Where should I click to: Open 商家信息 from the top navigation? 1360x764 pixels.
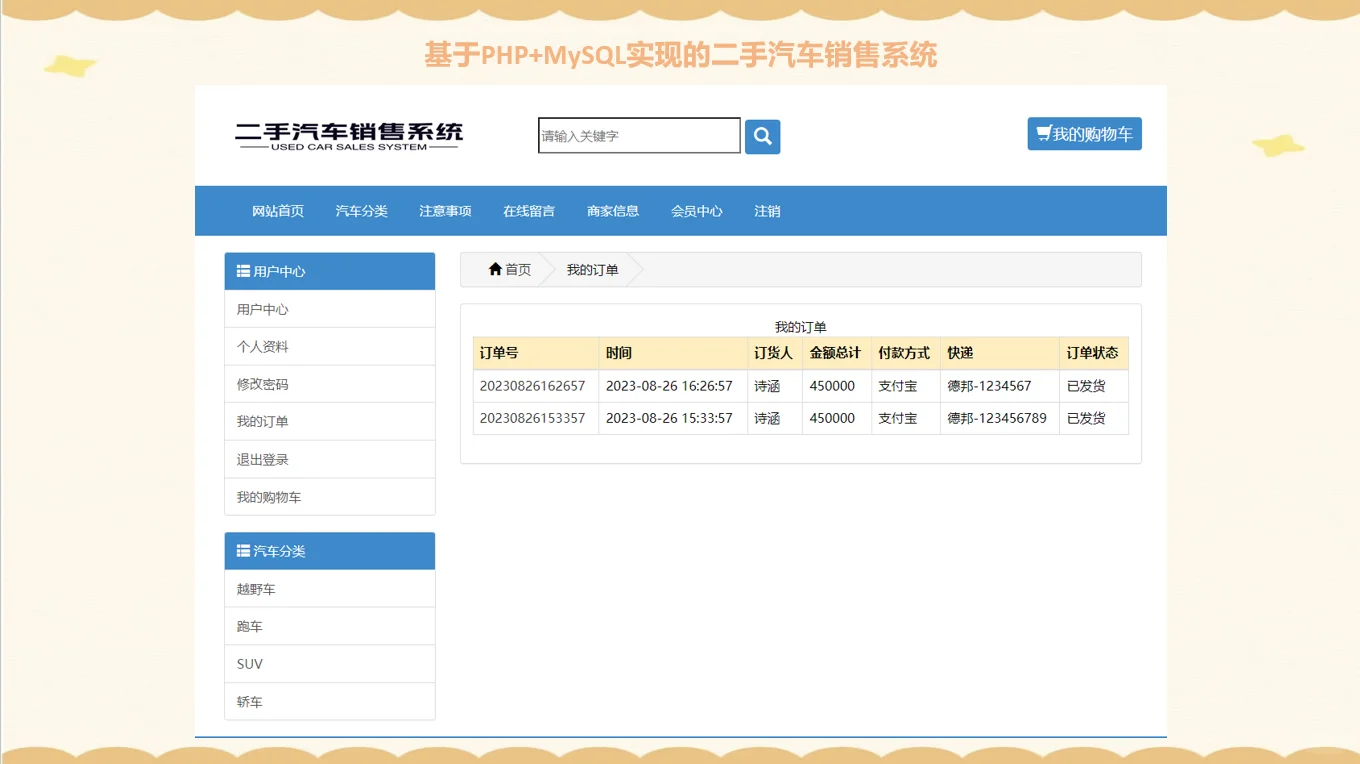click(x=612, y=211)
